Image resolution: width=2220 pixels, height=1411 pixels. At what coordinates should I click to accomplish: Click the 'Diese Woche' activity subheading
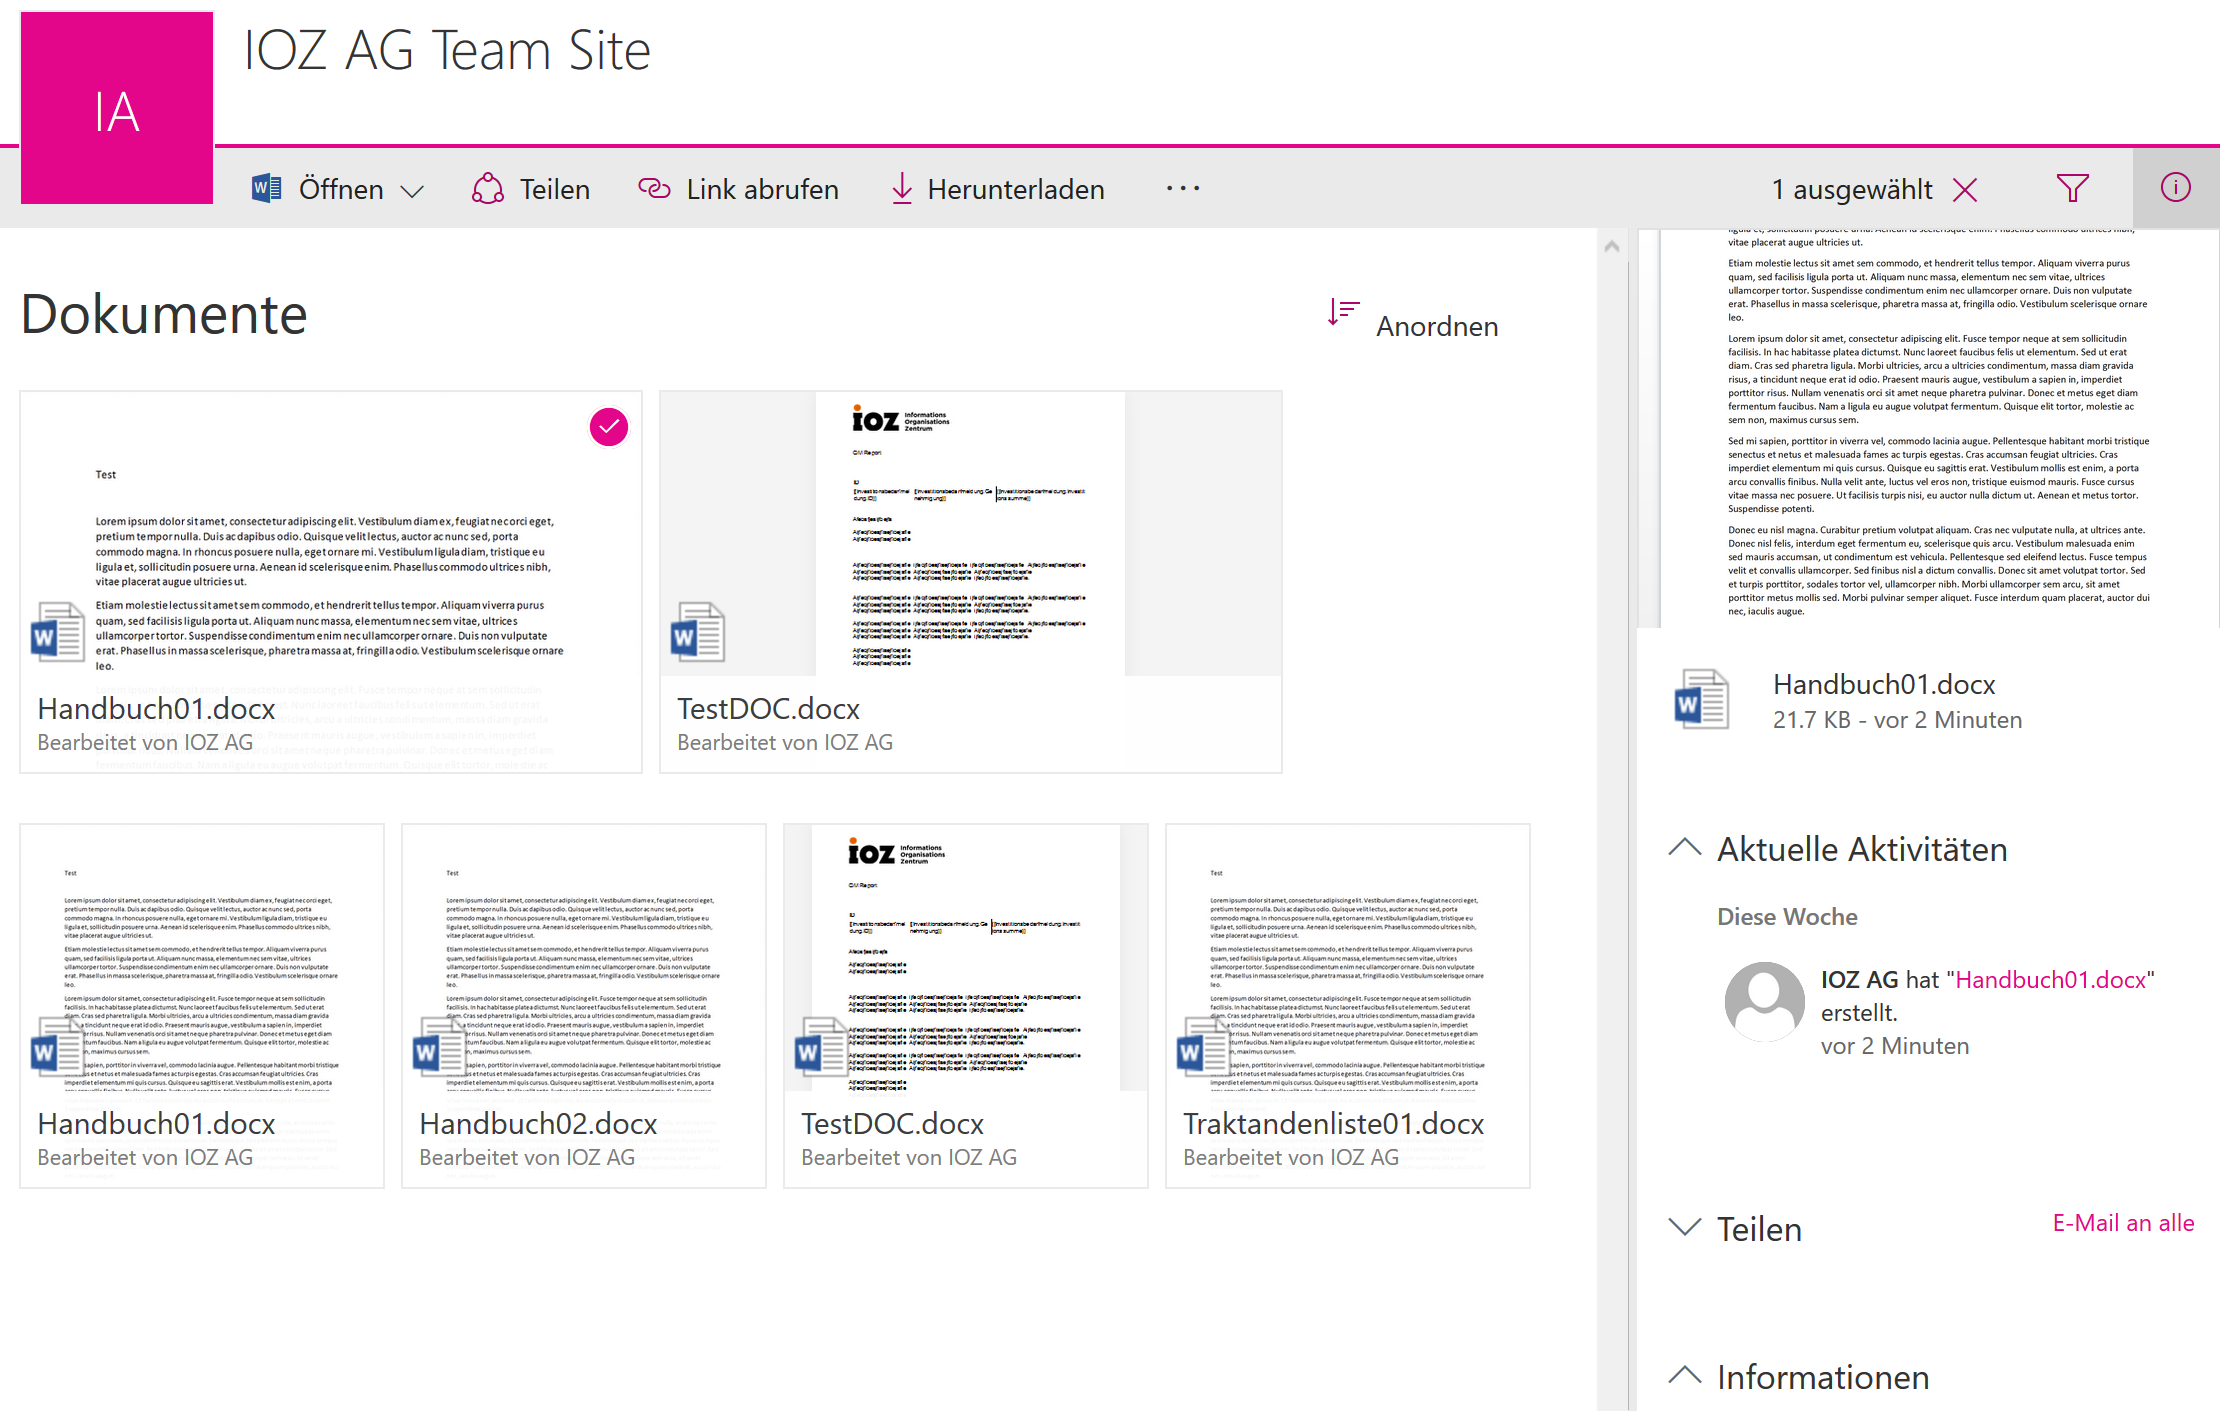(x=1787, y=916)
